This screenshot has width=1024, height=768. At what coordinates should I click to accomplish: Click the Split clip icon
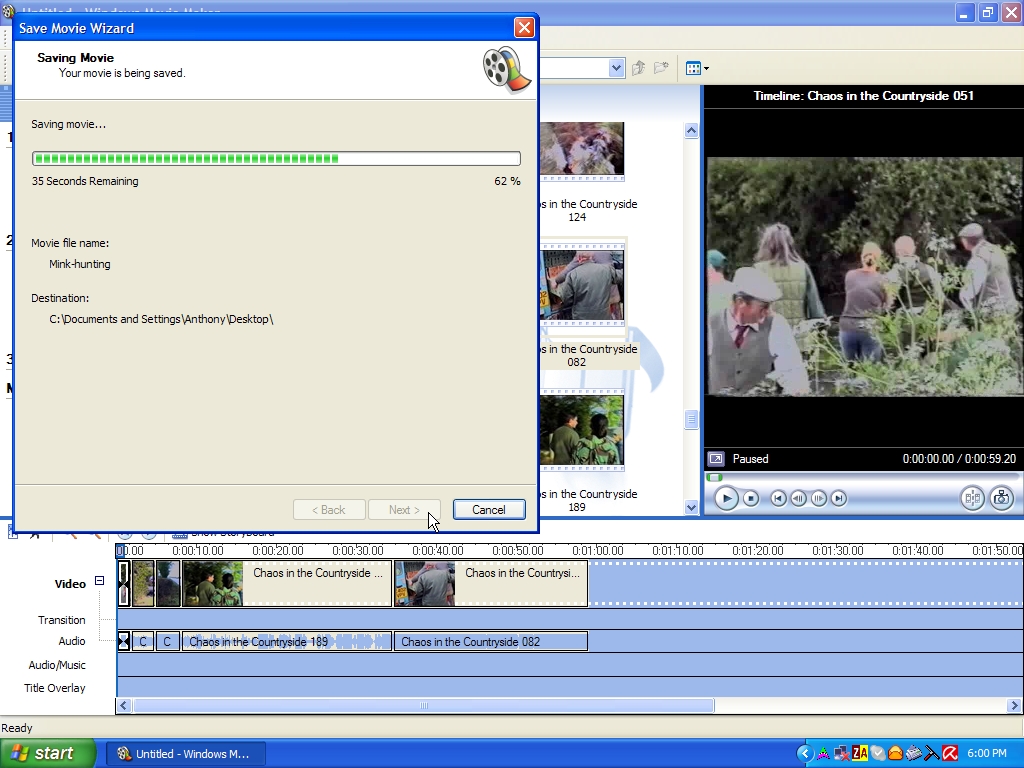971,498
